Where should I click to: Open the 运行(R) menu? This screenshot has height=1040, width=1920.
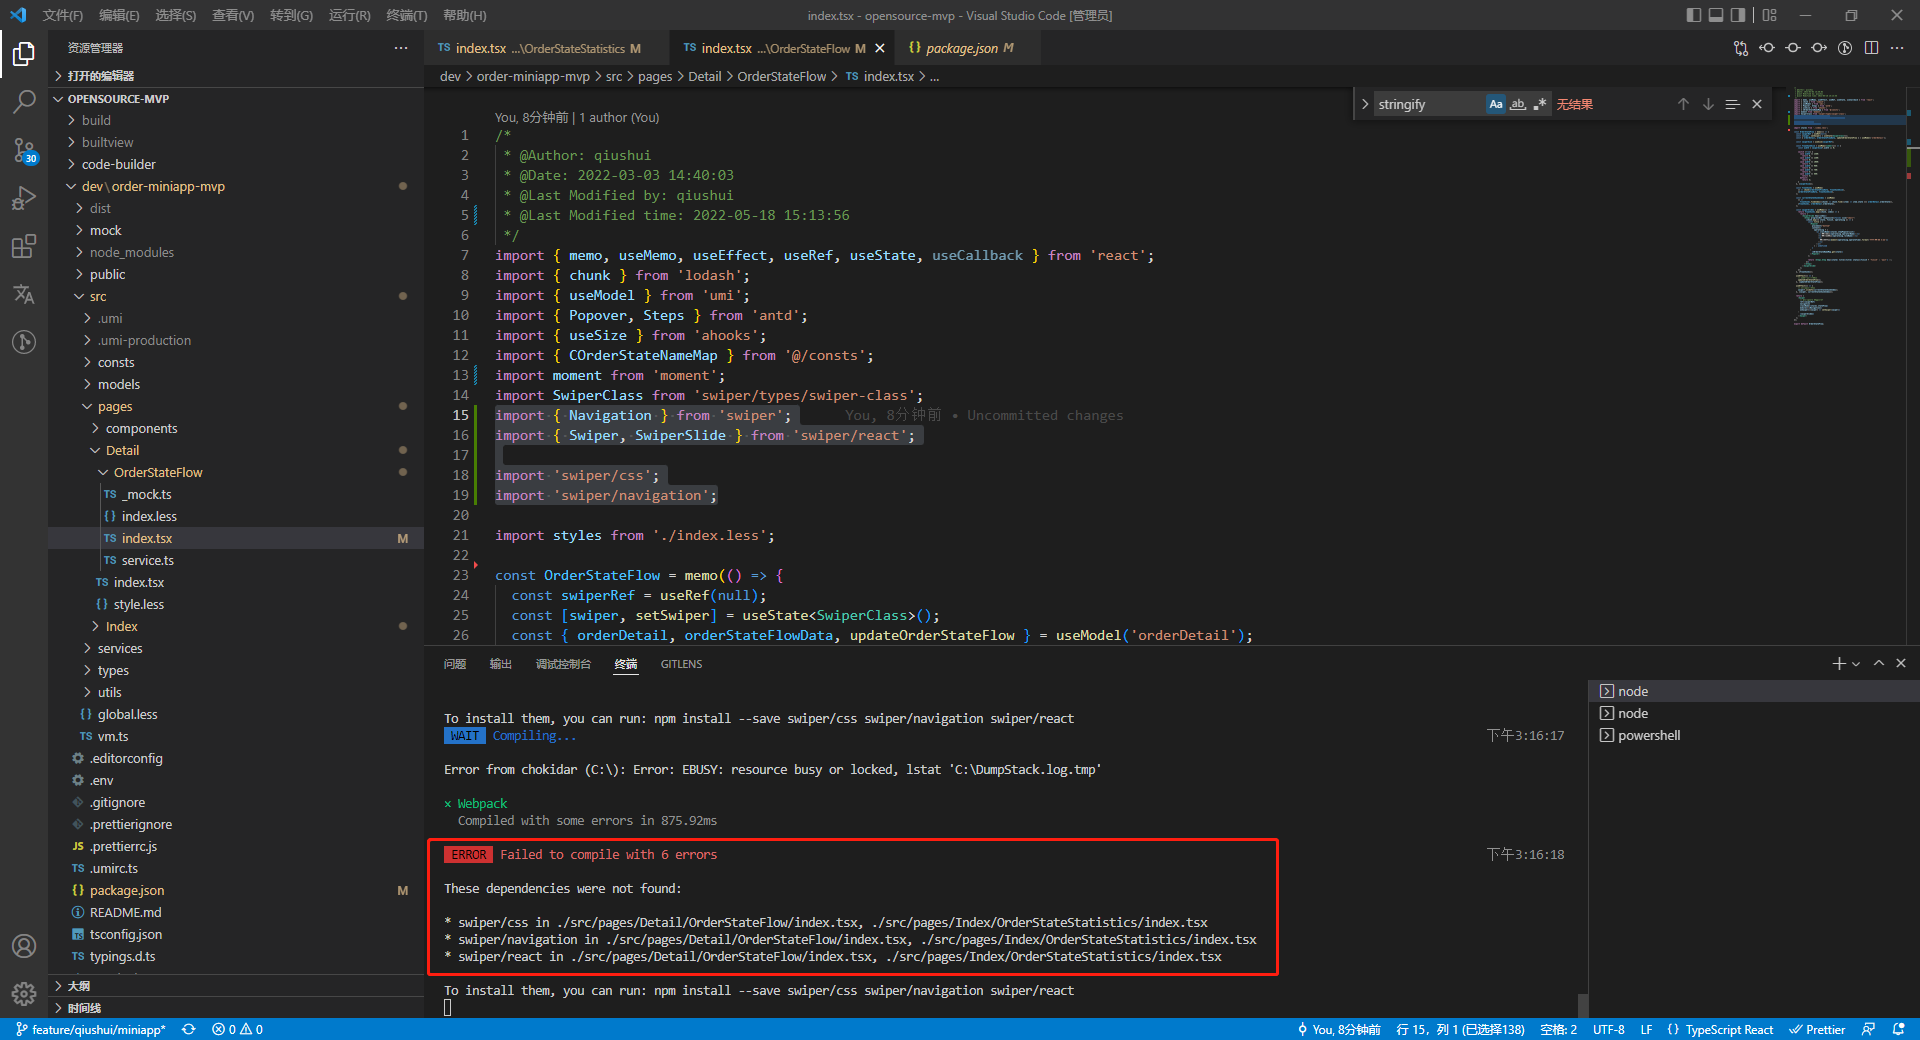pyautogui.click(x=348, y=15)
